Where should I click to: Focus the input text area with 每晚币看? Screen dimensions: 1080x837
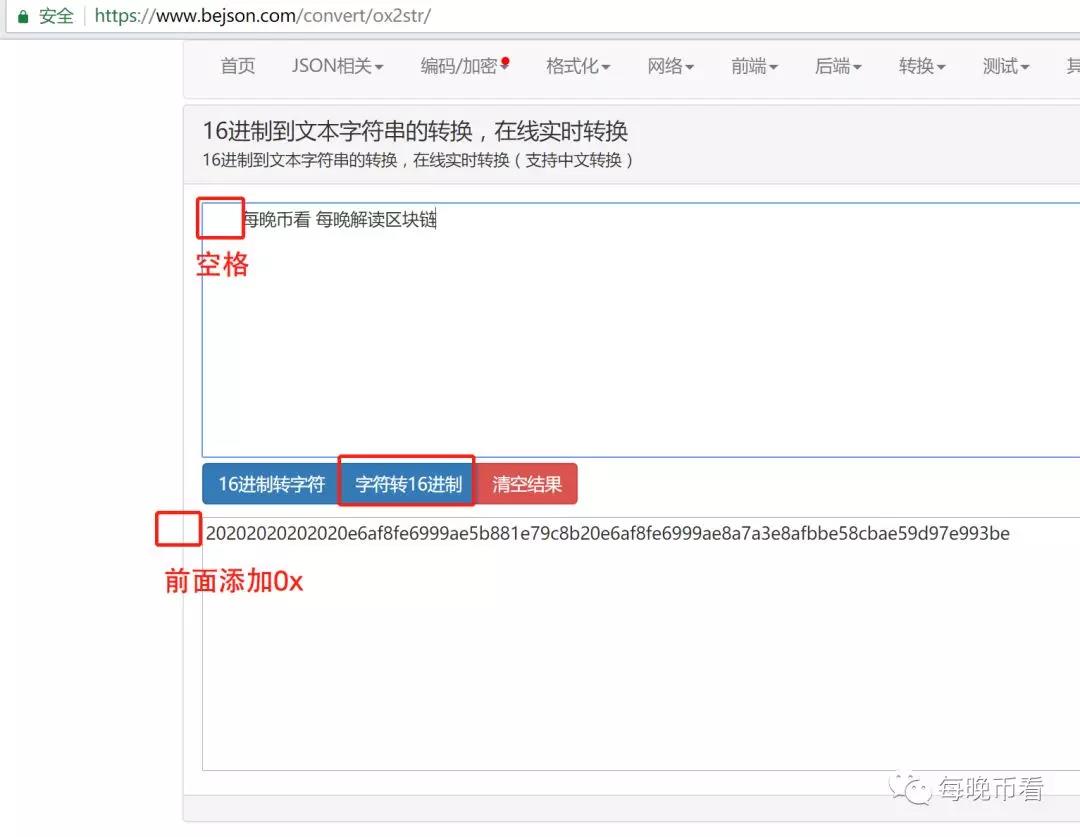(641, 329)
